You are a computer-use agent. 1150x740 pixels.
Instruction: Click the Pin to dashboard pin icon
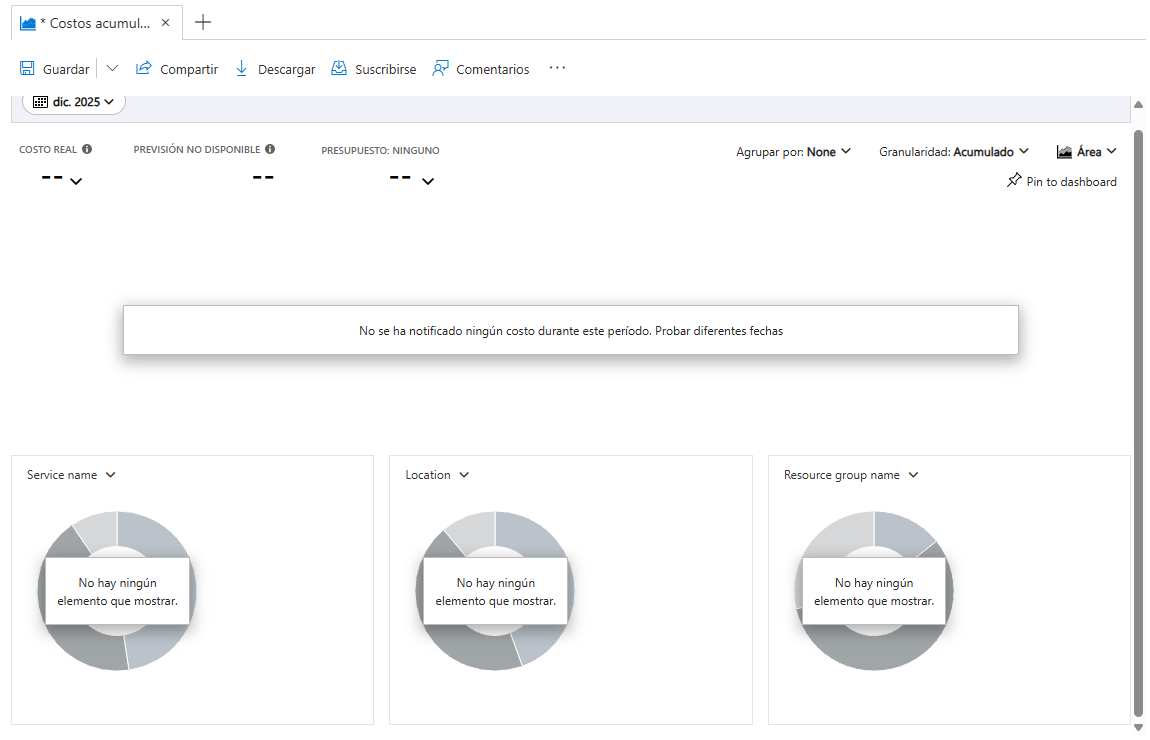pos(1014,180)
